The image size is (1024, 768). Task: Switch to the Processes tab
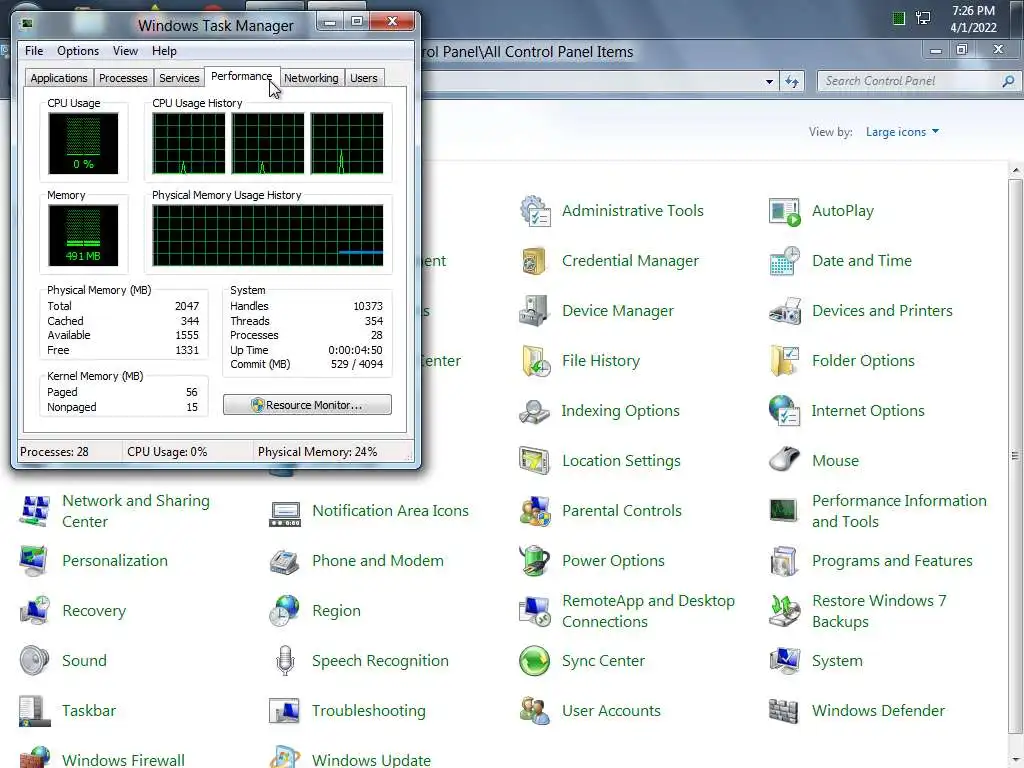[x=123, y=78]
